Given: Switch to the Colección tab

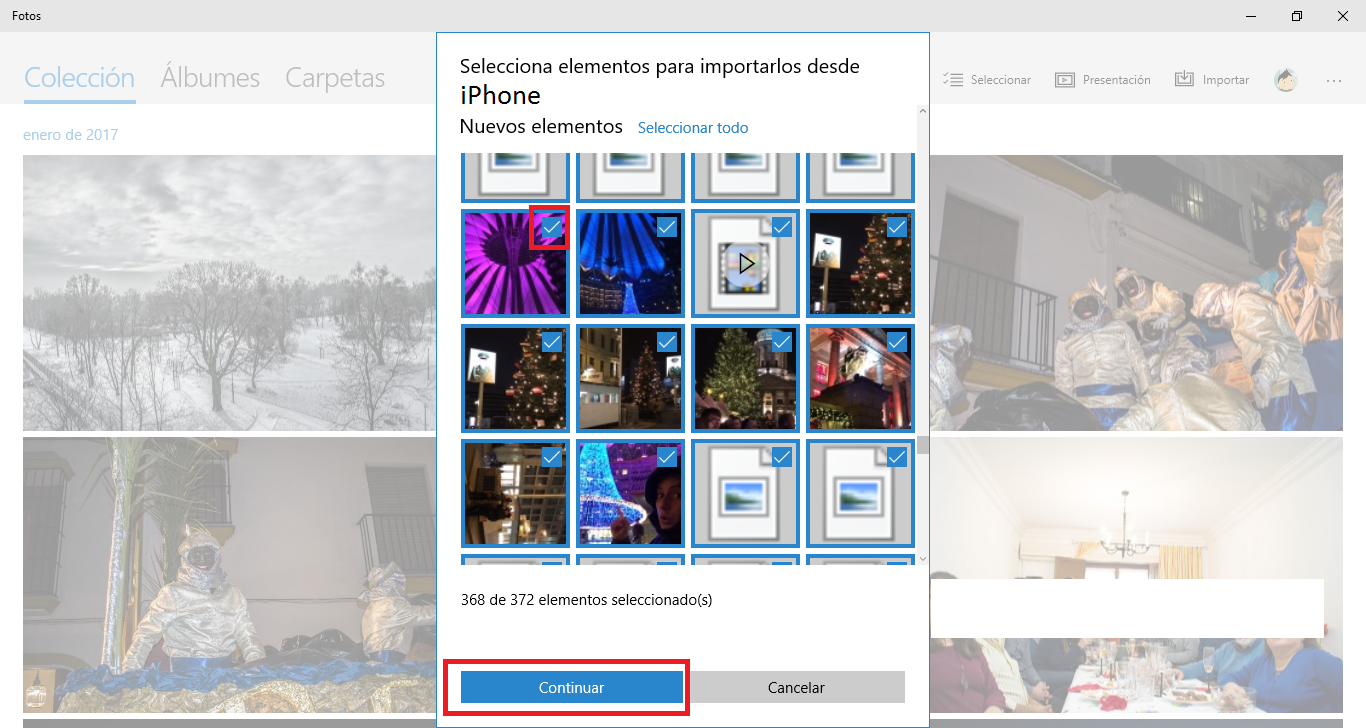Looking at the screenshot, I should point(79,78).
